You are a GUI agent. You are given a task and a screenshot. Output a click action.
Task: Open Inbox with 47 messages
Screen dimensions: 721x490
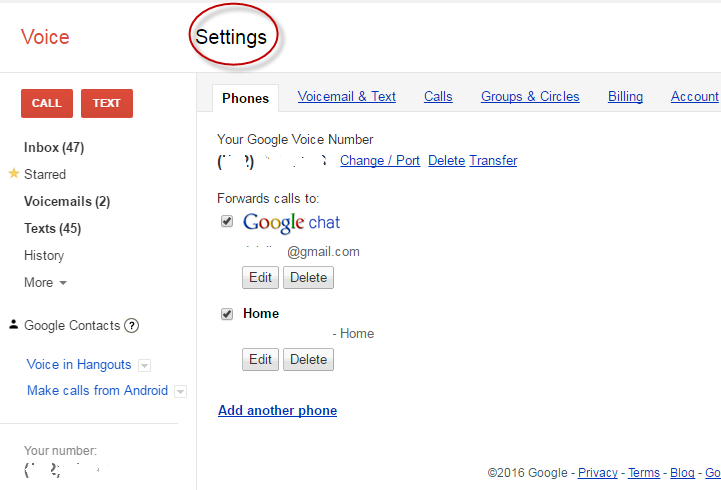pos(54,148)
